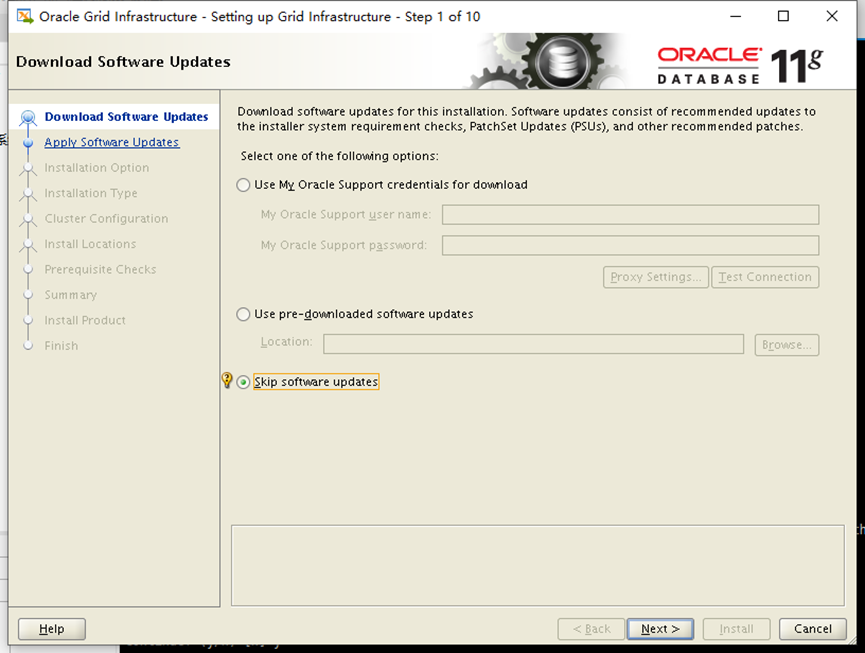Click the Location path field

[x=533, y=344]
